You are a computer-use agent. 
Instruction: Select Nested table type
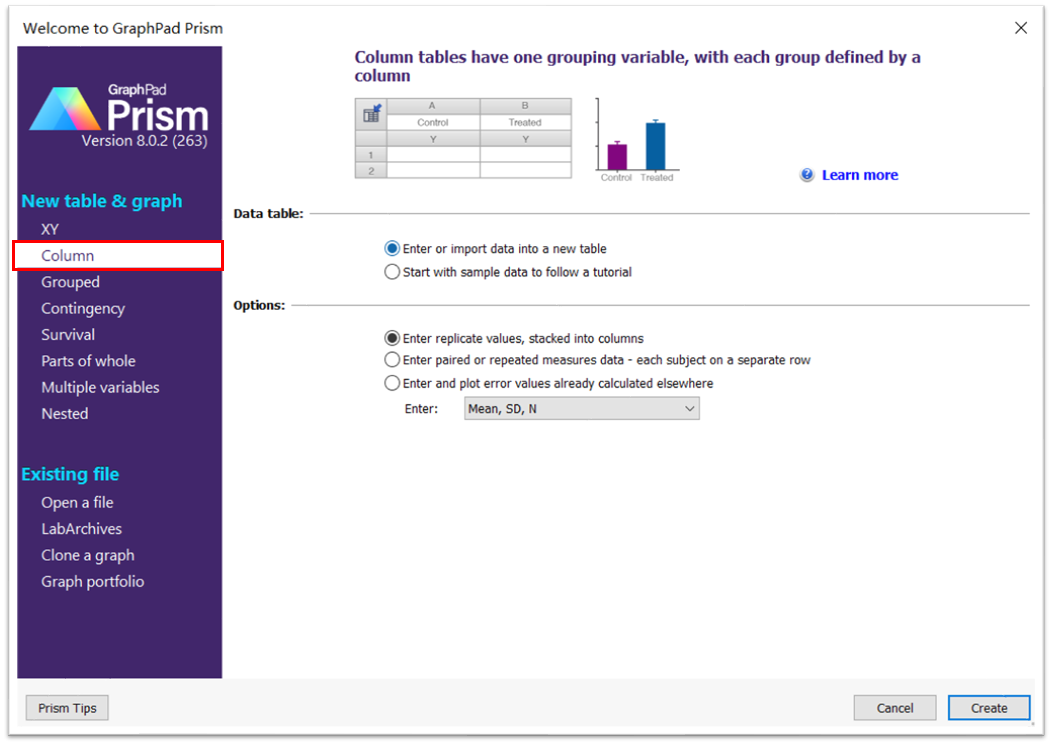point(64,413)
